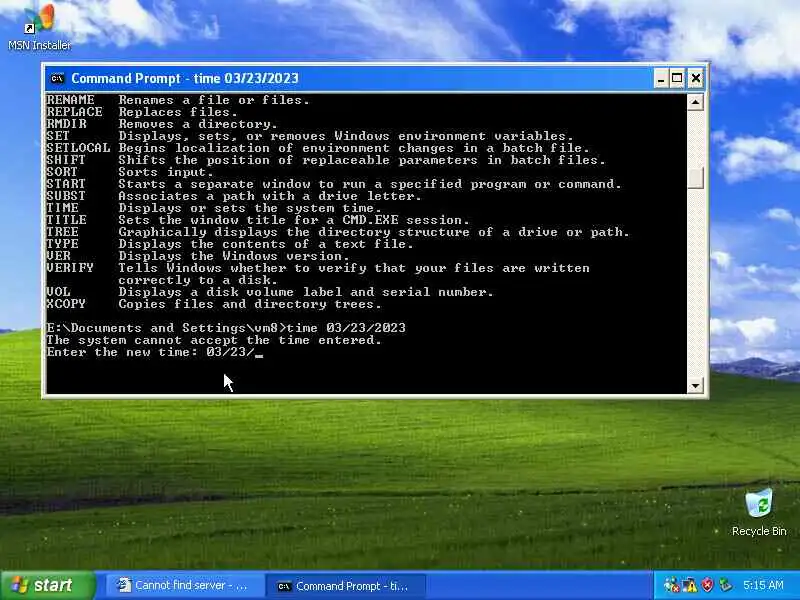This screenshot has height=600, width=800.
Task: Click the VOL command row
Action: click(x=270, y=292)
